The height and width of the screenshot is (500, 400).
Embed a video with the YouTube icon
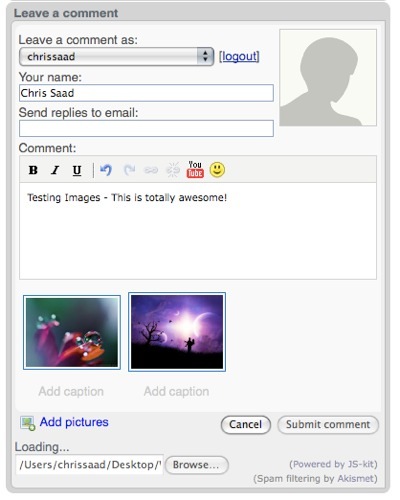(x=195, y=169)
